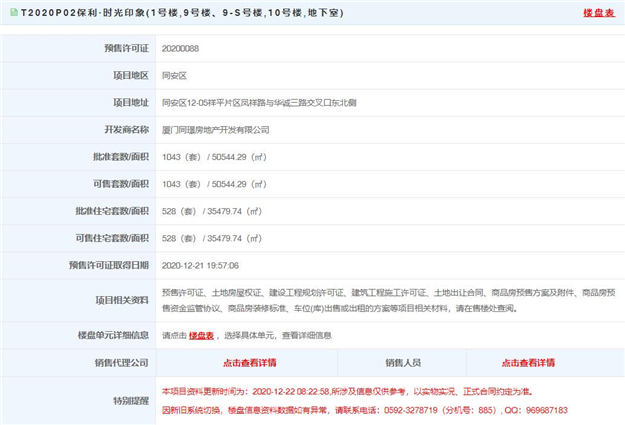The width and height of the screenshot is (625, 425).
Task: Click the 特别提醒 label
Action: click(131, 401)
